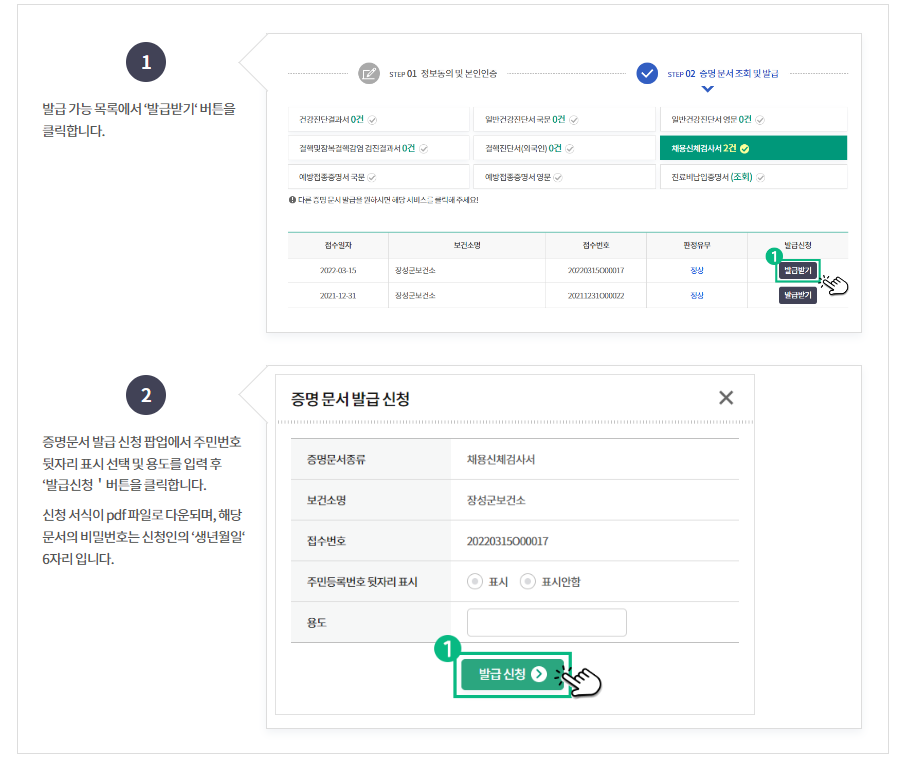The image size is (909, 767).
Task: Click the arrow icon inside the 발급 신청 button
Action: (538, 674)
